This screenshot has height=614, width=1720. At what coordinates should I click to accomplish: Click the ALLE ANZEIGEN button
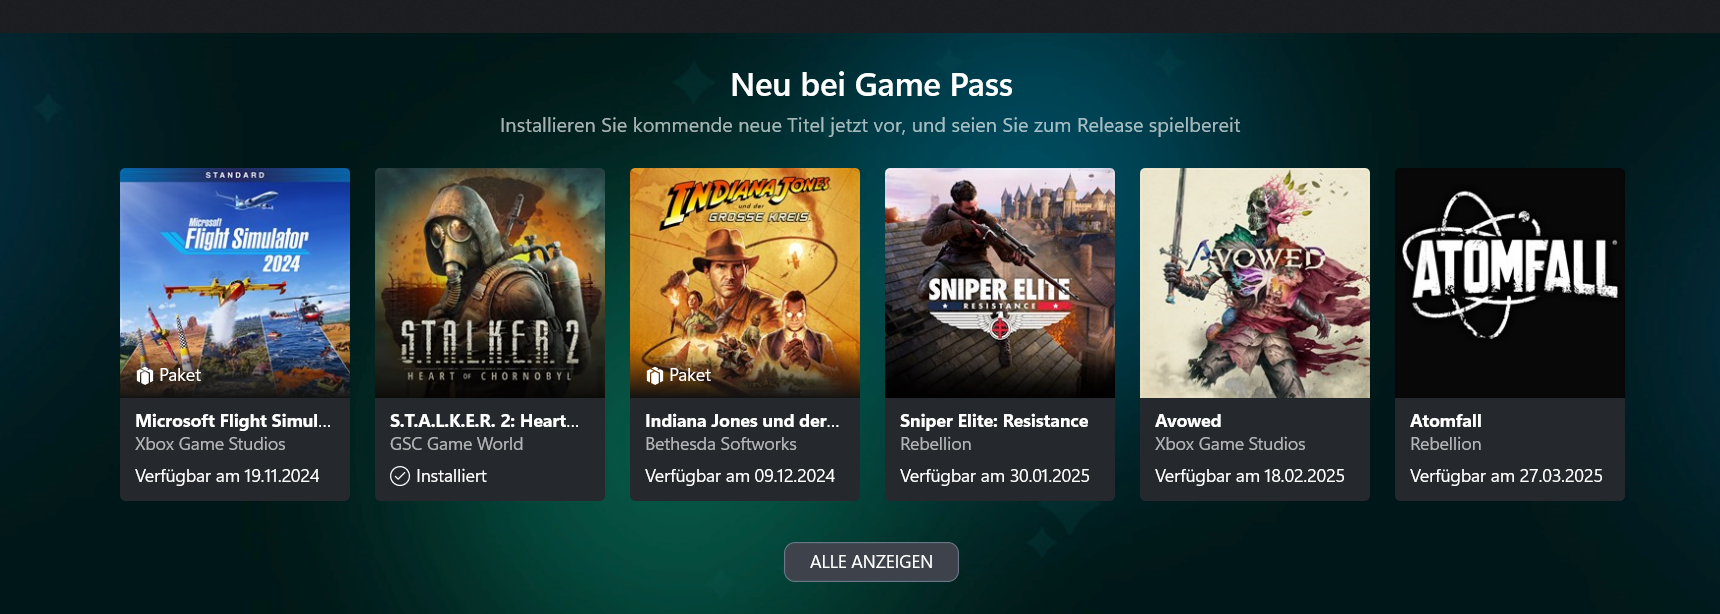(x=871, y=562)
